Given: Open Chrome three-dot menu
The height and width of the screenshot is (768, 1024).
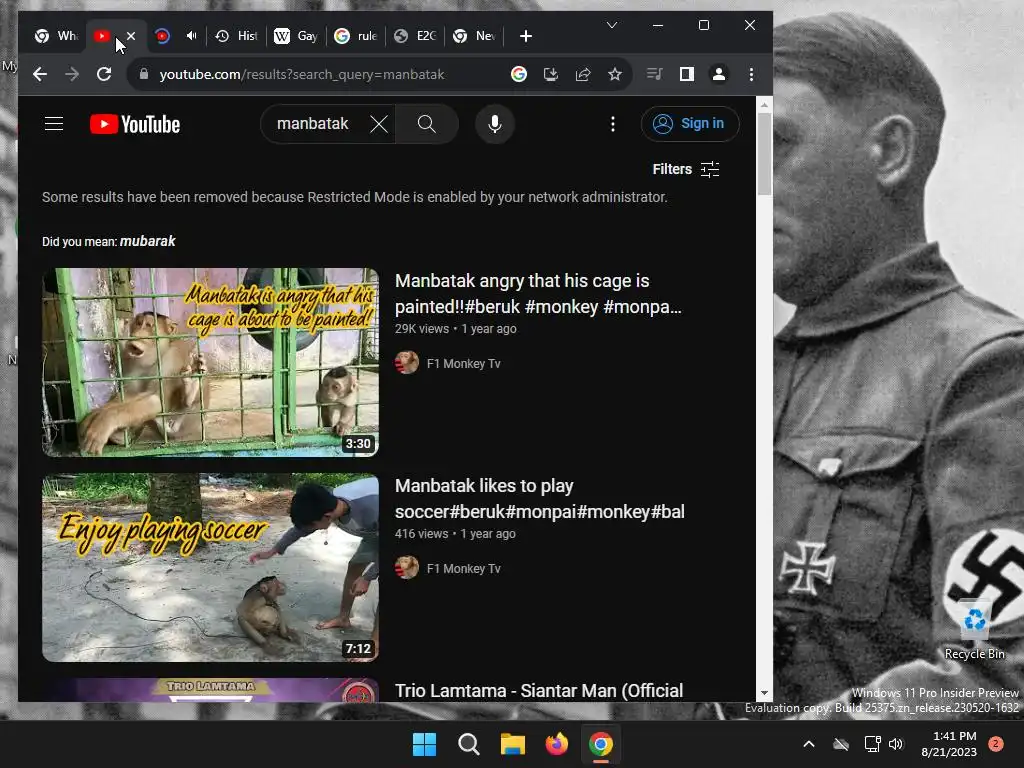Looking at the screenshot, I should tap(751, 74).
